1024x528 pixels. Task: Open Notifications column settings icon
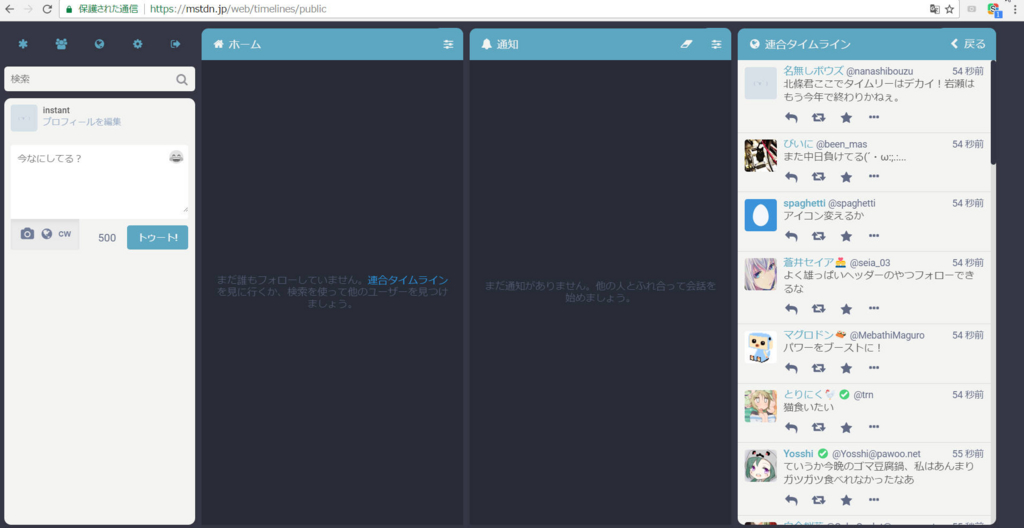coord(716,44)
